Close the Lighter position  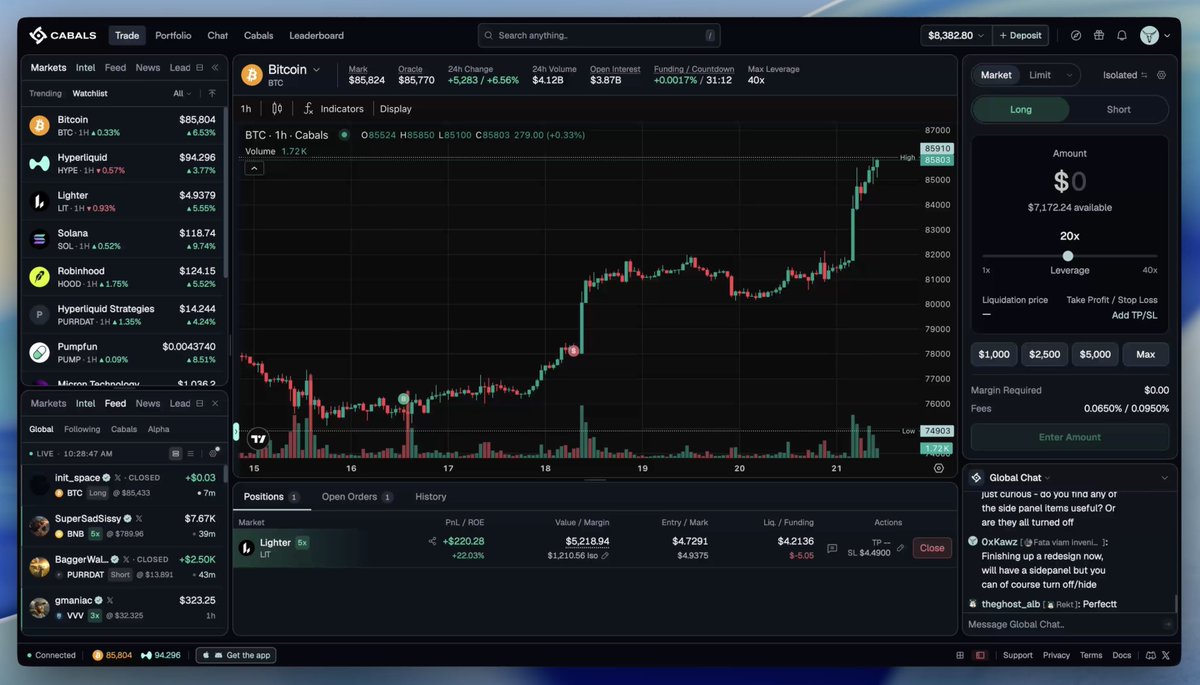[x=932, y=548]
